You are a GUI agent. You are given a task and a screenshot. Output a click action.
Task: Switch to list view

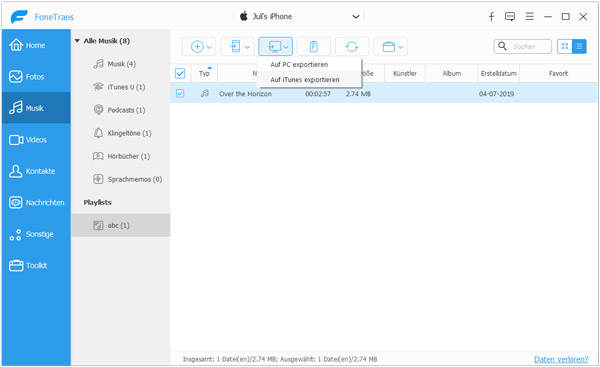579,46
